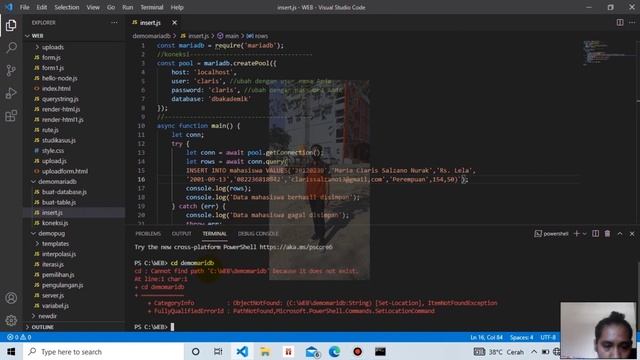Open the Selection menu
This screenshot has width=640, height=360.
tap(67, 7)
